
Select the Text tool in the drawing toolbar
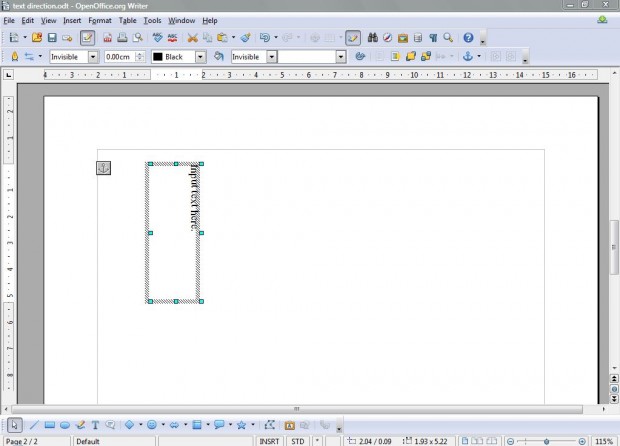point(95,425)
